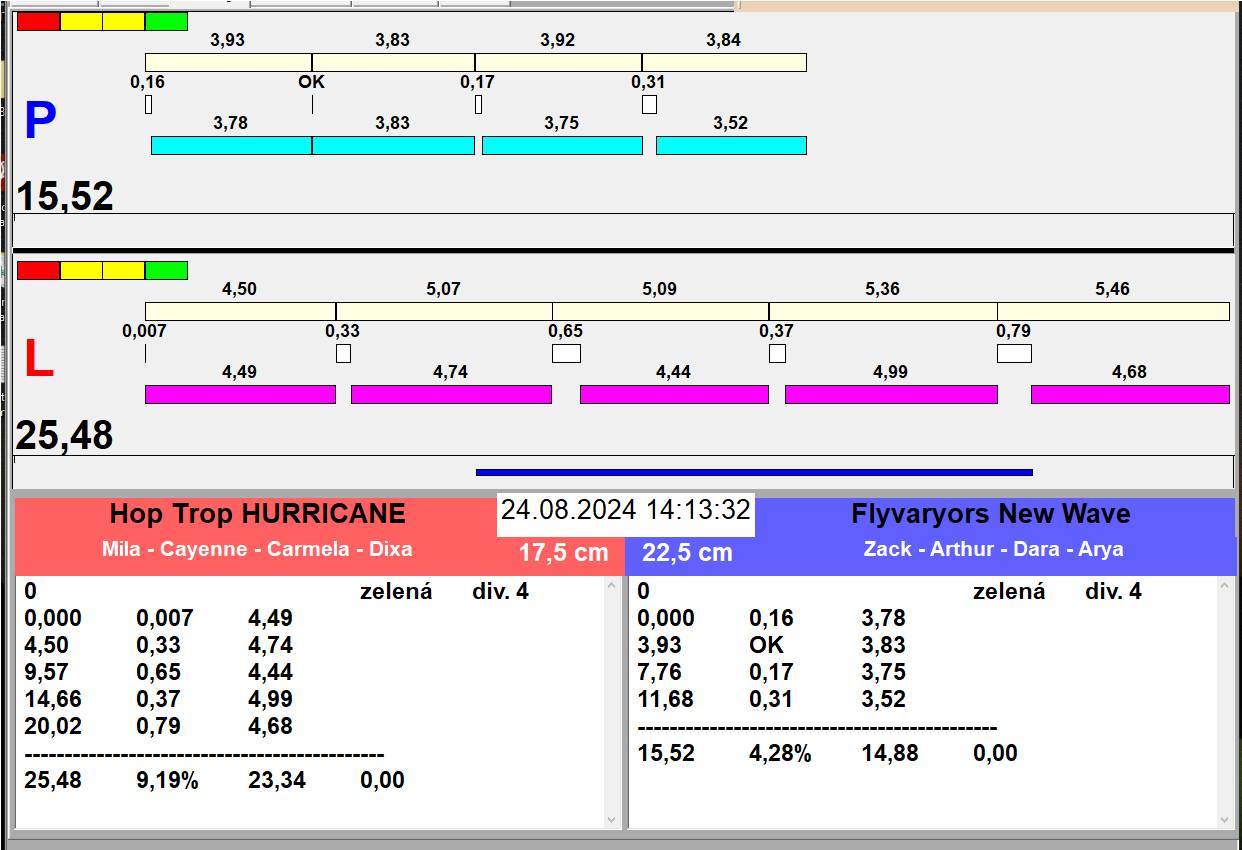The image size is (1242, 850).
Task: Click the first yellow light in lane P
Action: [x=81, y=21]
